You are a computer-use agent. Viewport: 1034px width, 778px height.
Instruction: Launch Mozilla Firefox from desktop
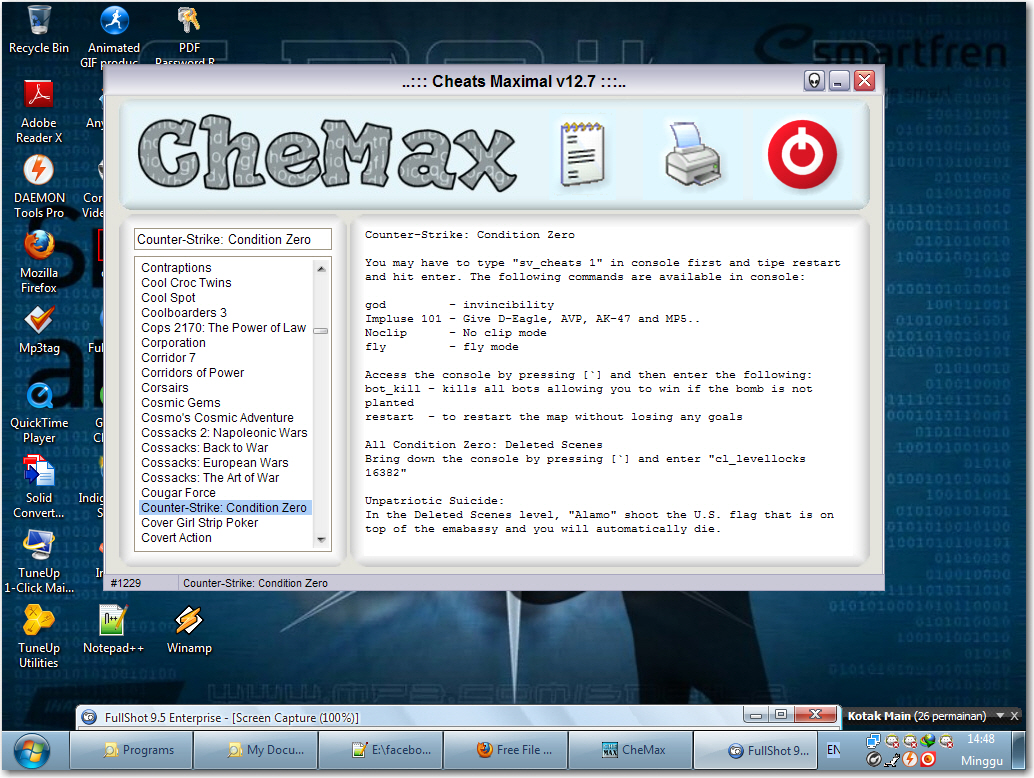pos(39,261)
